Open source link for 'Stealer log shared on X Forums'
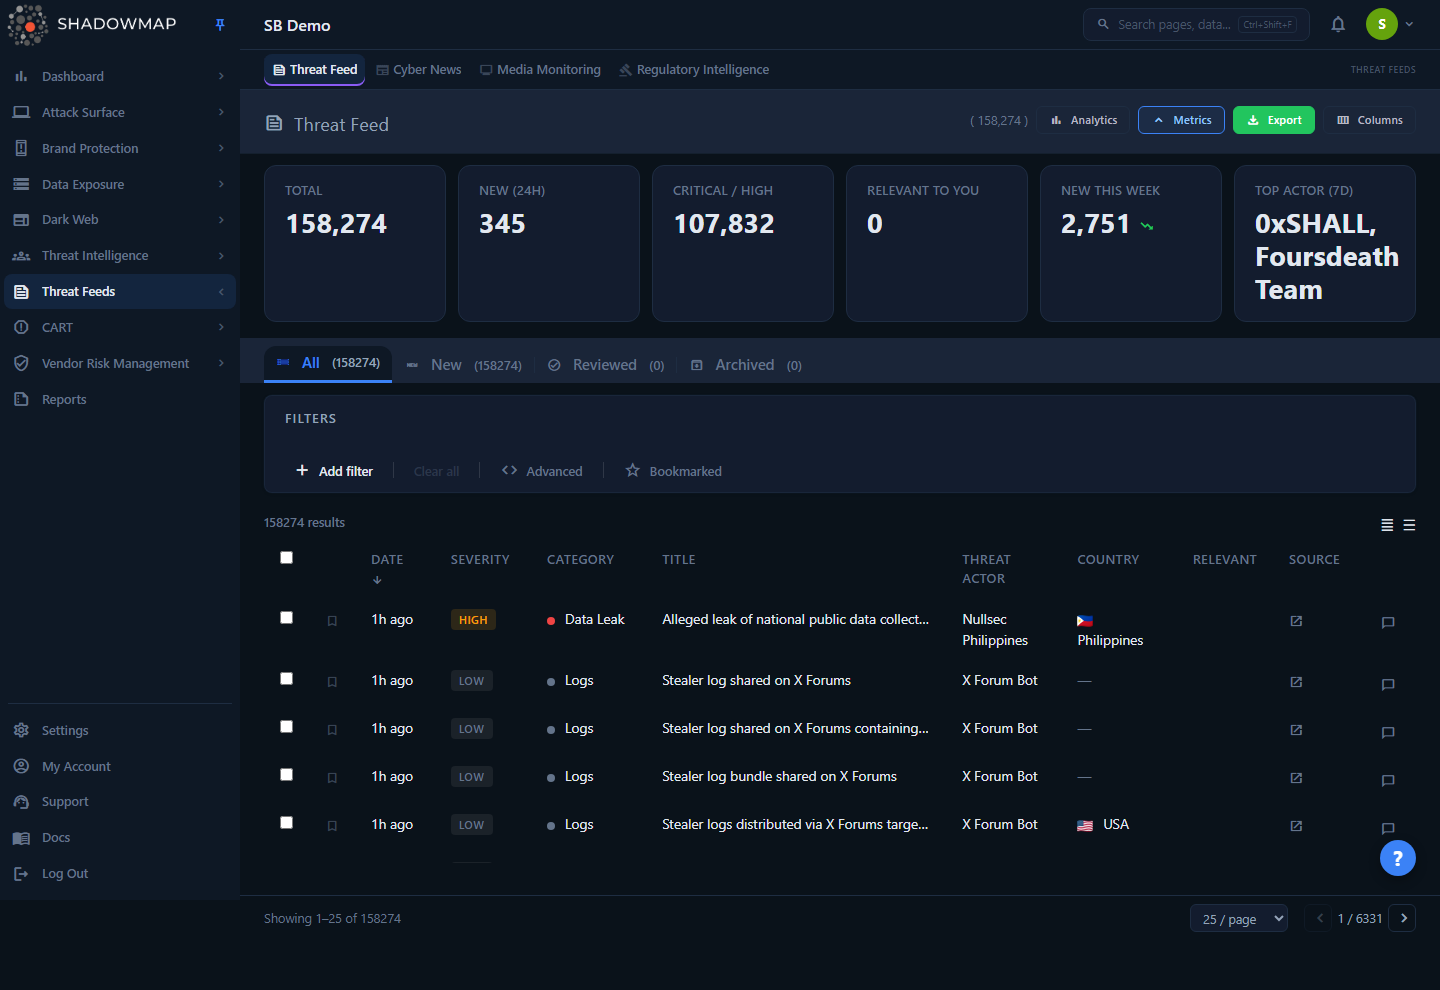 [x=1296, y=682]
